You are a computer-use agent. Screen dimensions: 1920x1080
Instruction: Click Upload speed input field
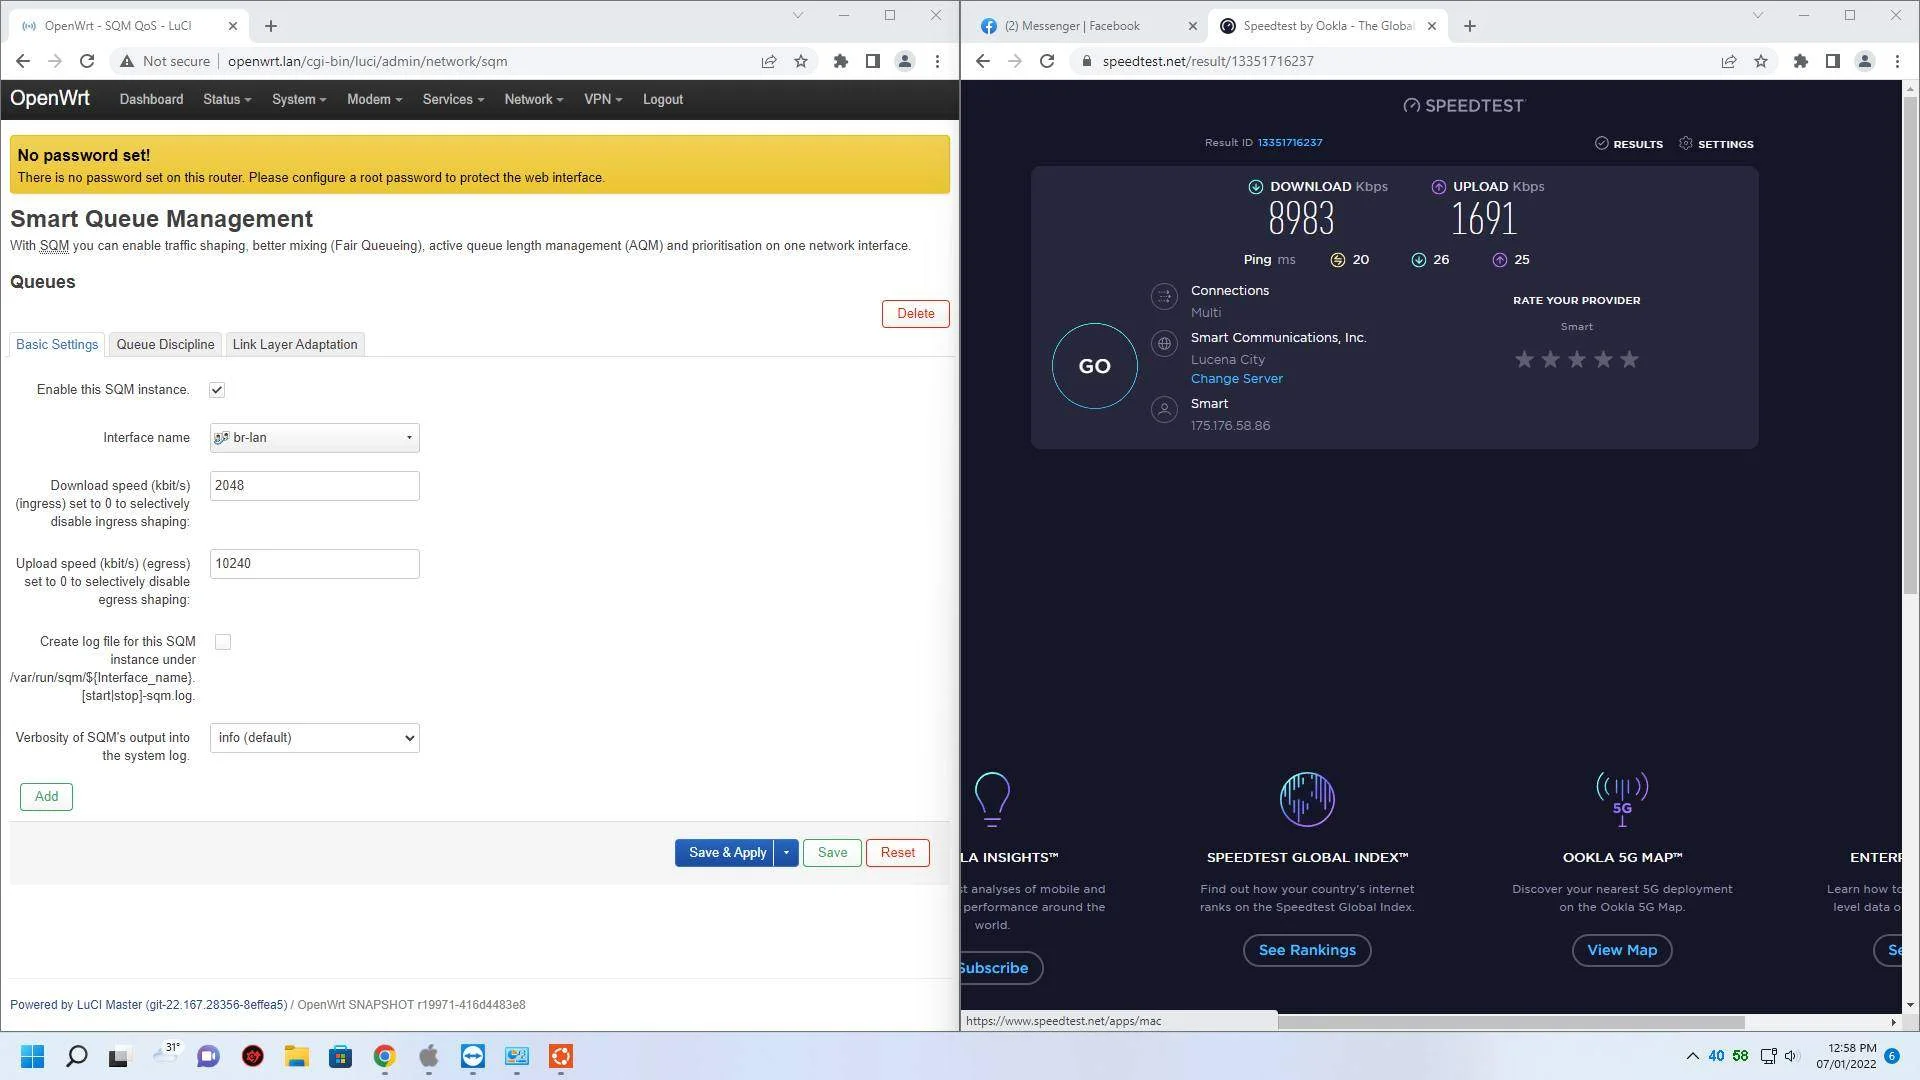tap(314, 564)
